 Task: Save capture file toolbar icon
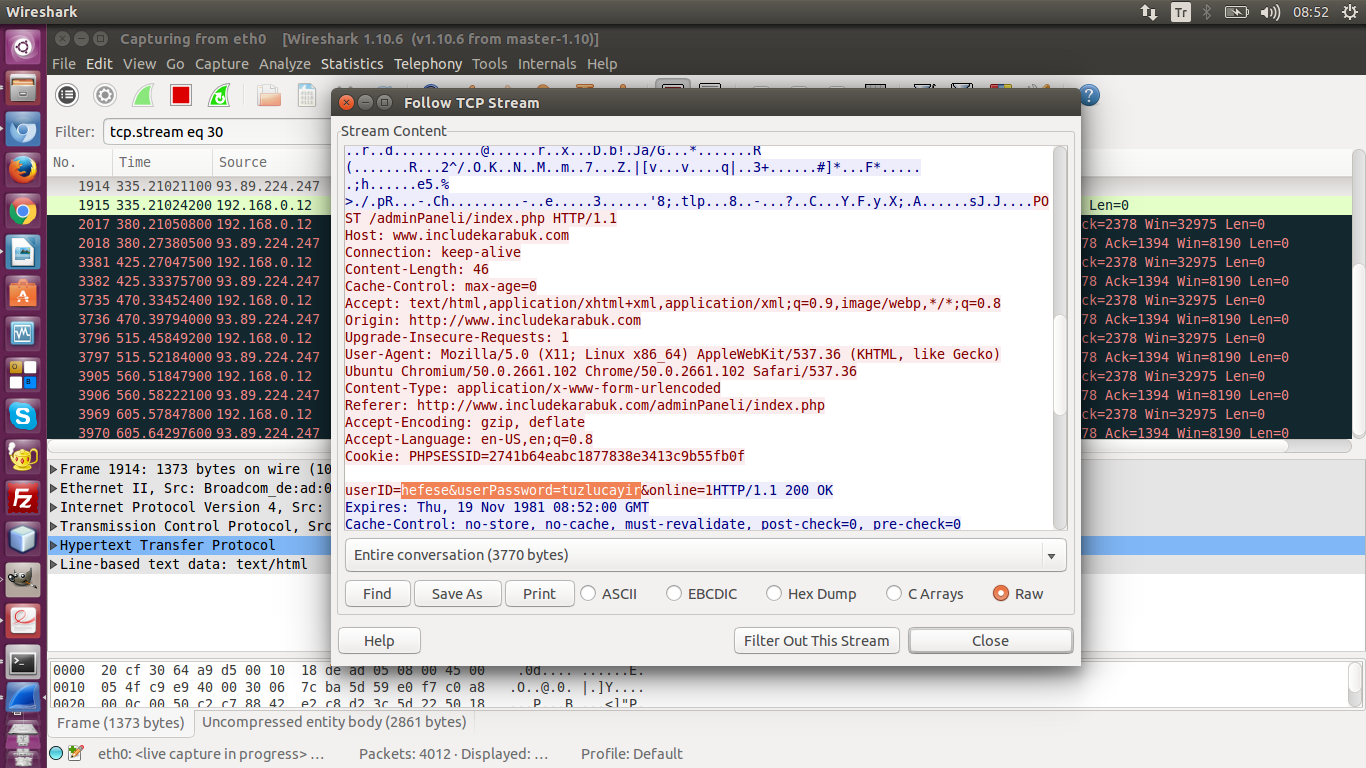pos(307,95)
